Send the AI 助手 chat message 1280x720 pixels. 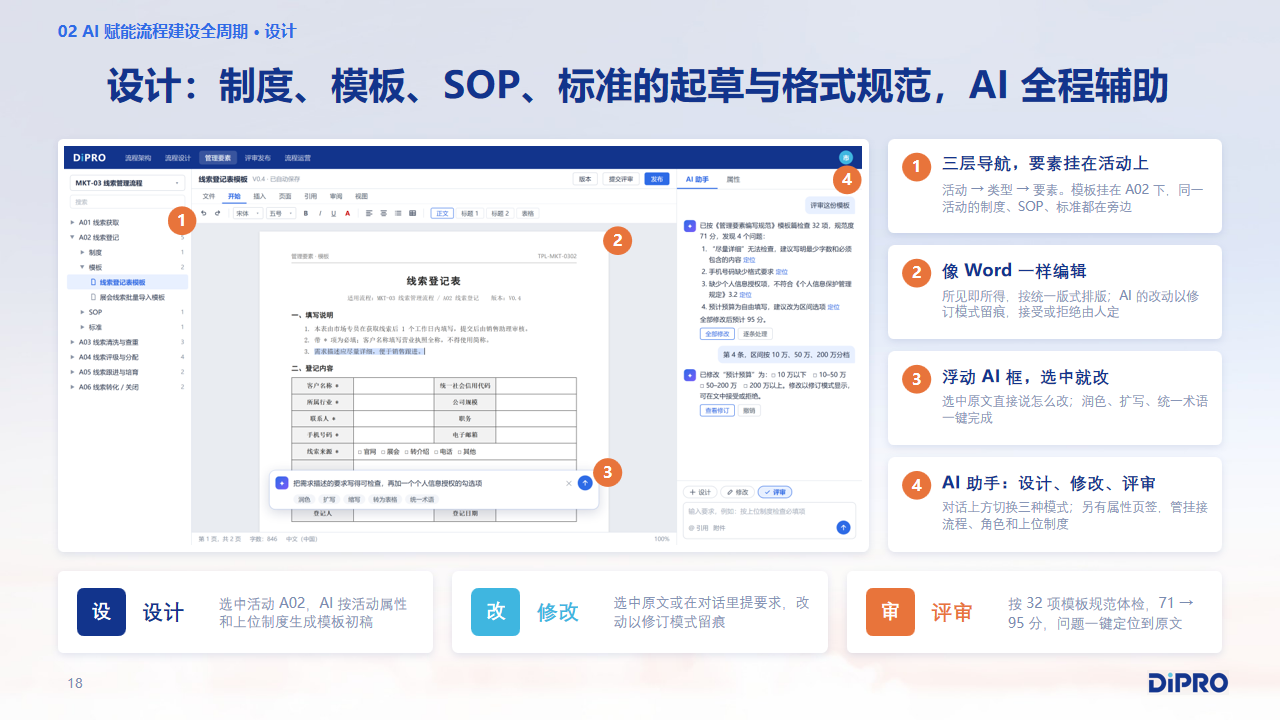point(843,526)
